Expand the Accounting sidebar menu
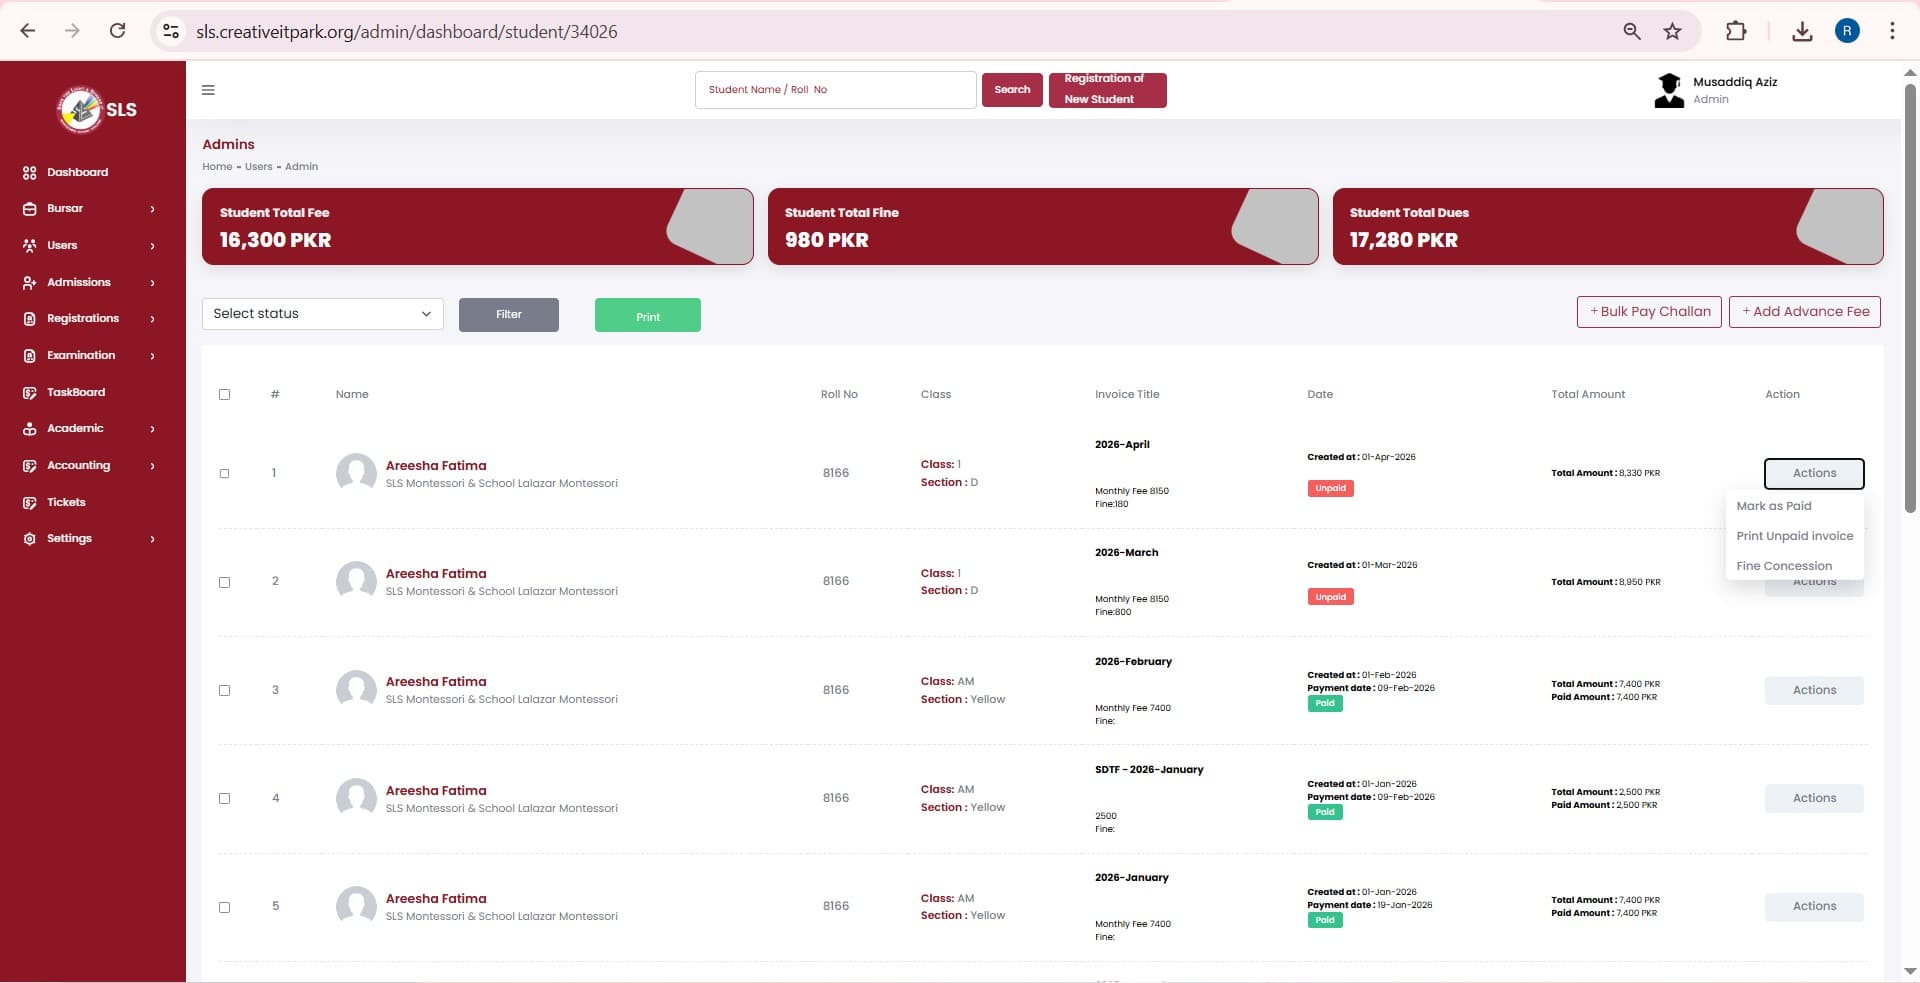1920x983 pixels. coord(90,466)
